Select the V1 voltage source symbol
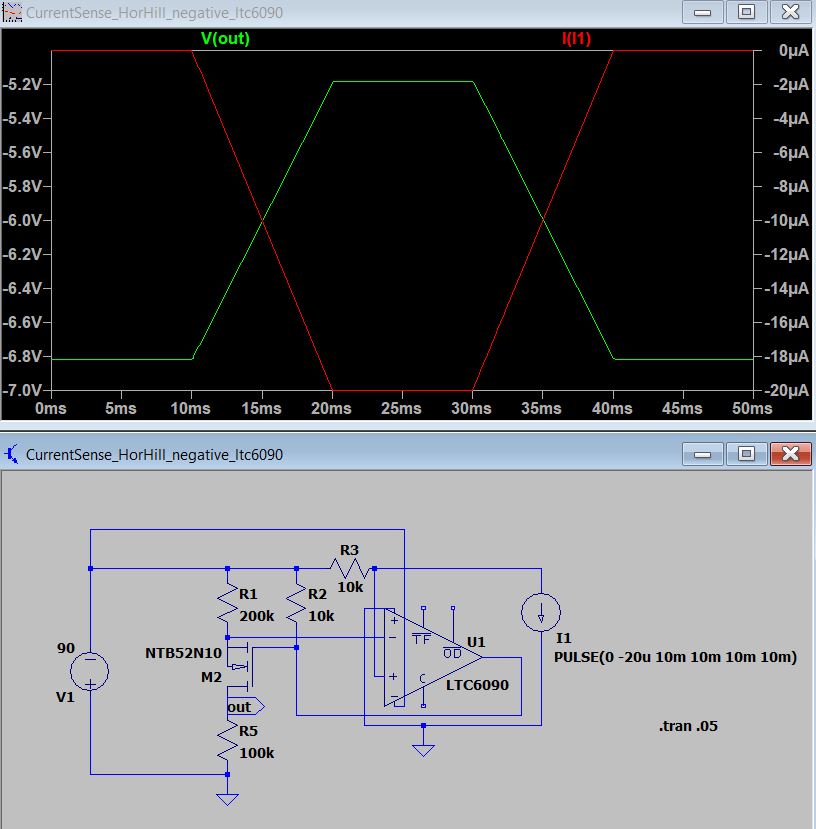 (89, 671)
